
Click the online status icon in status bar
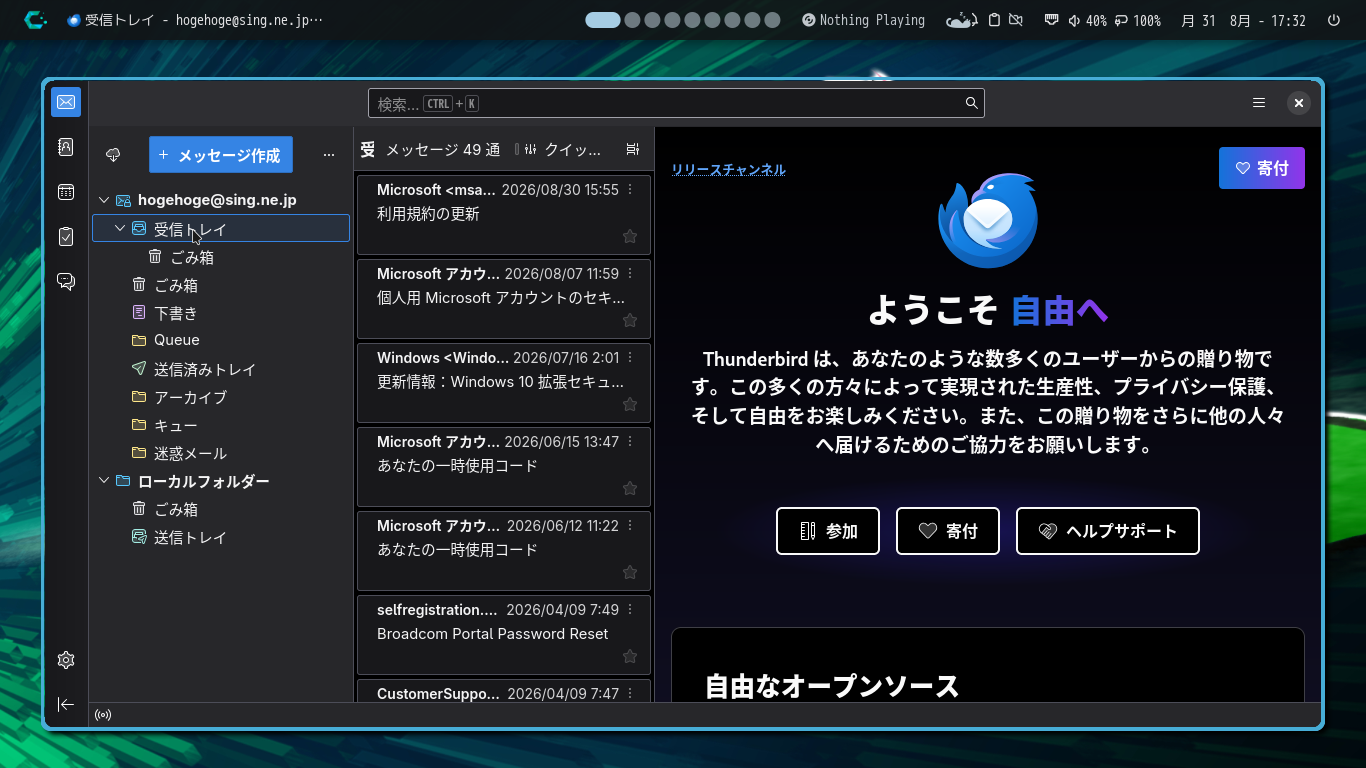[x=103, y=715]
